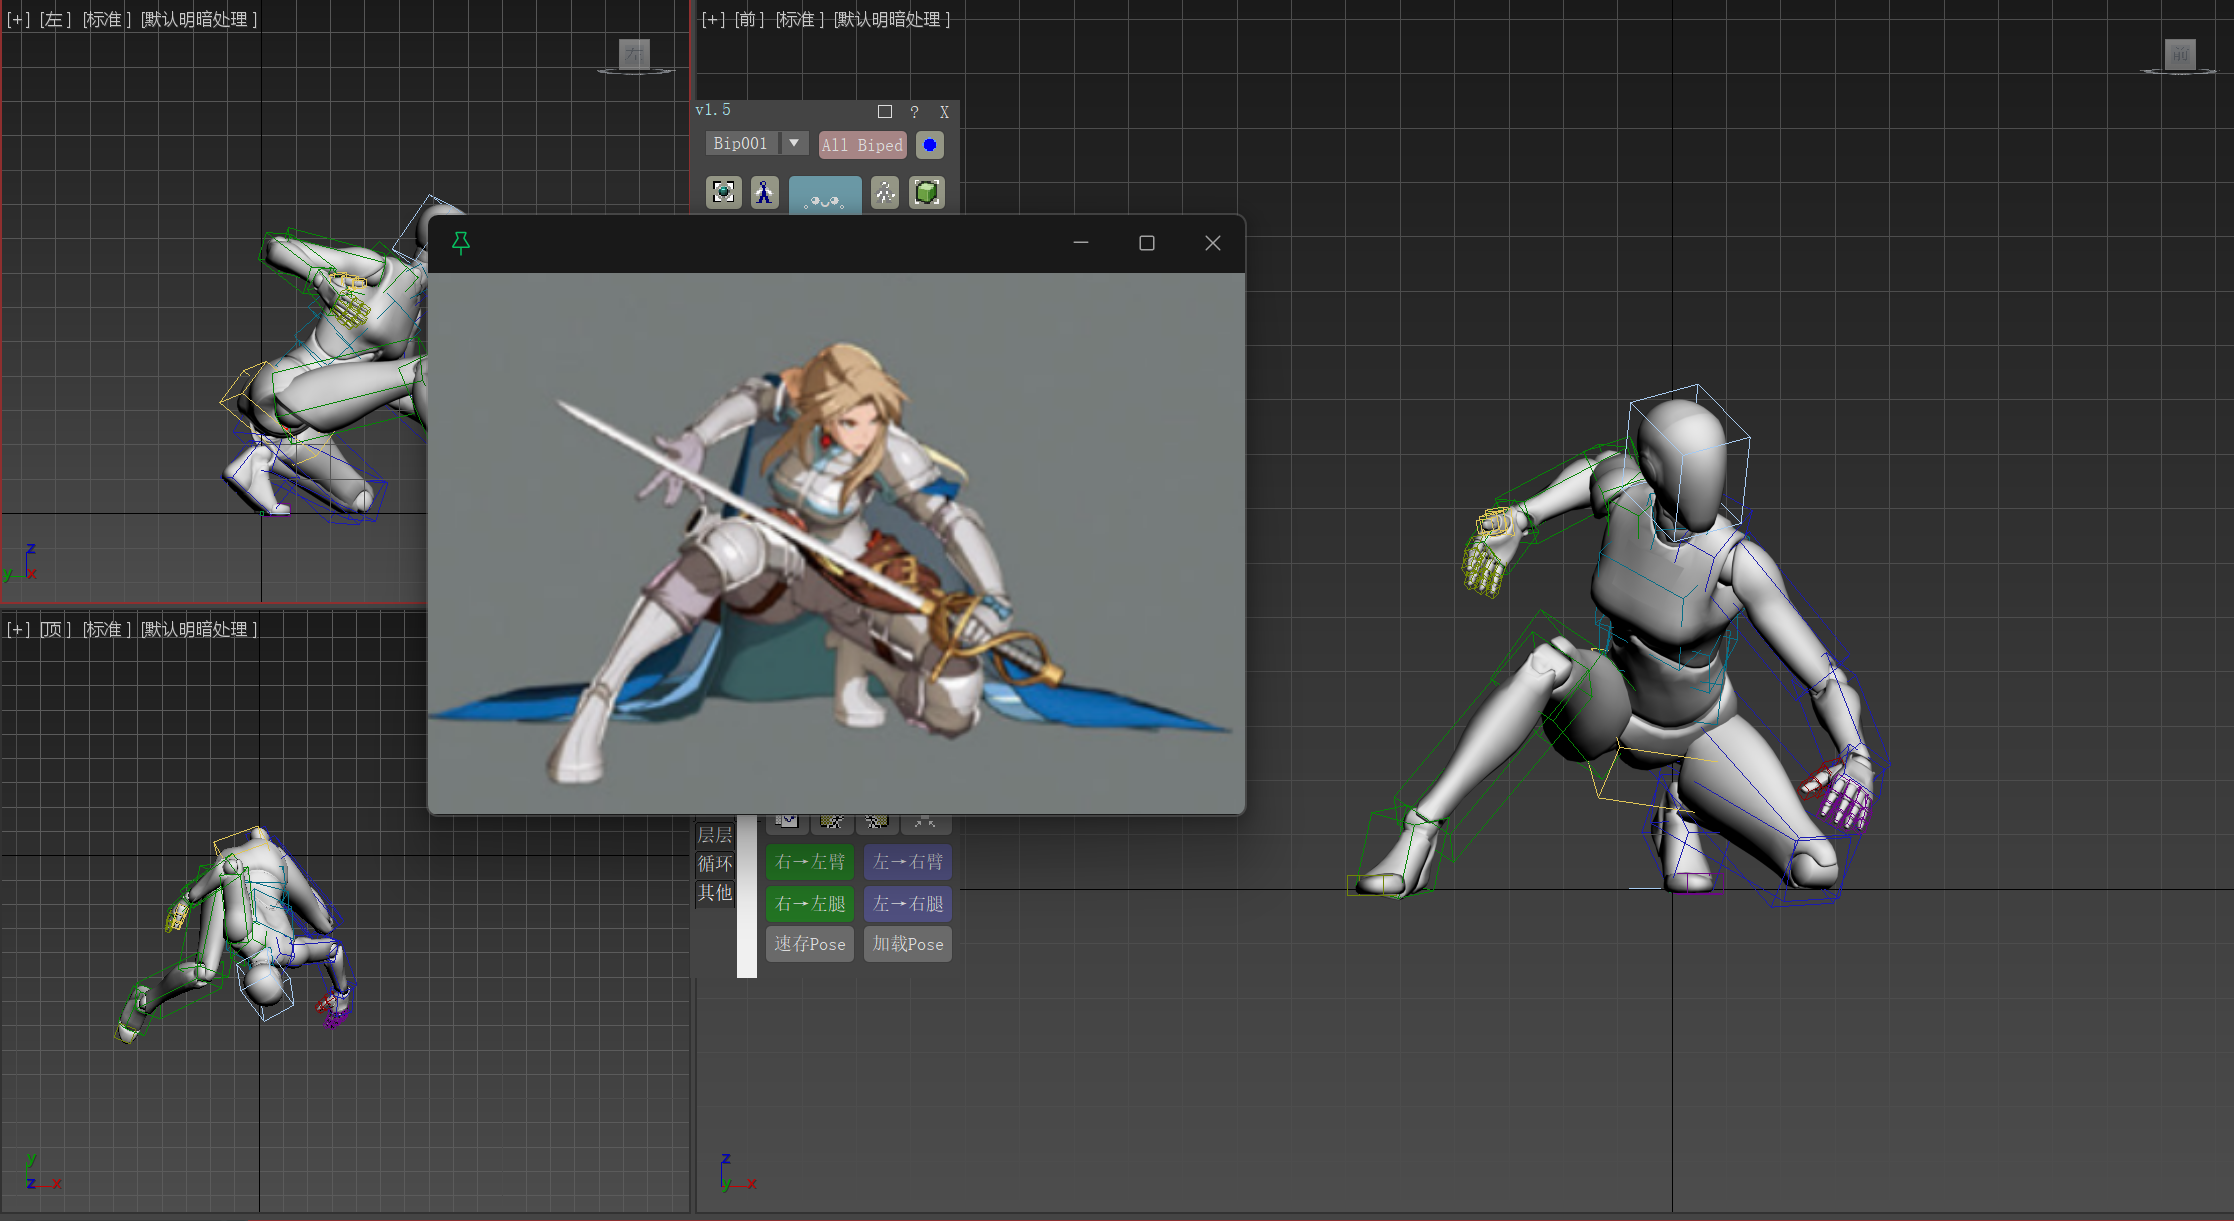
Task: Switch to the 其他 tab
Action: pyautogui.click(x=715, y=892)
